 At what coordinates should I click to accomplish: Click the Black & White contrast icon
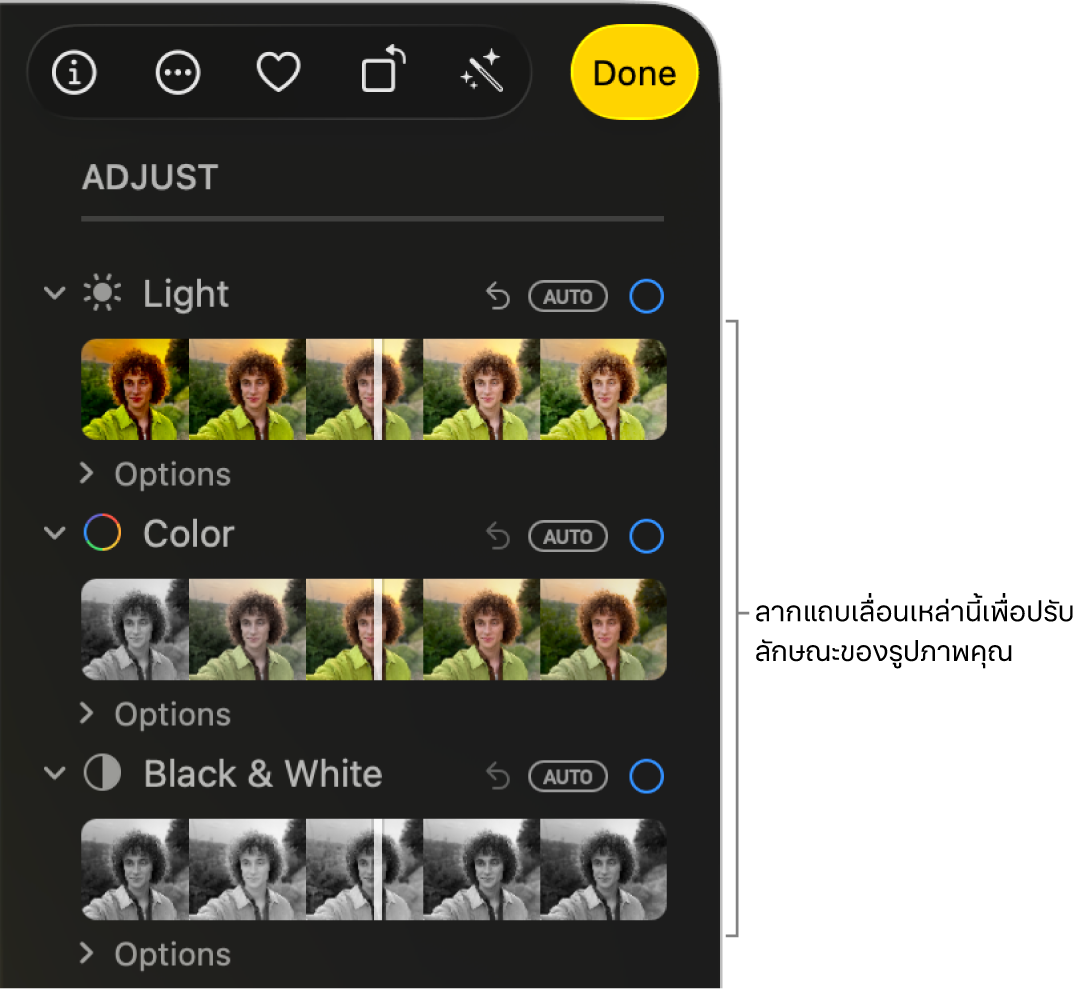[102, 773]
